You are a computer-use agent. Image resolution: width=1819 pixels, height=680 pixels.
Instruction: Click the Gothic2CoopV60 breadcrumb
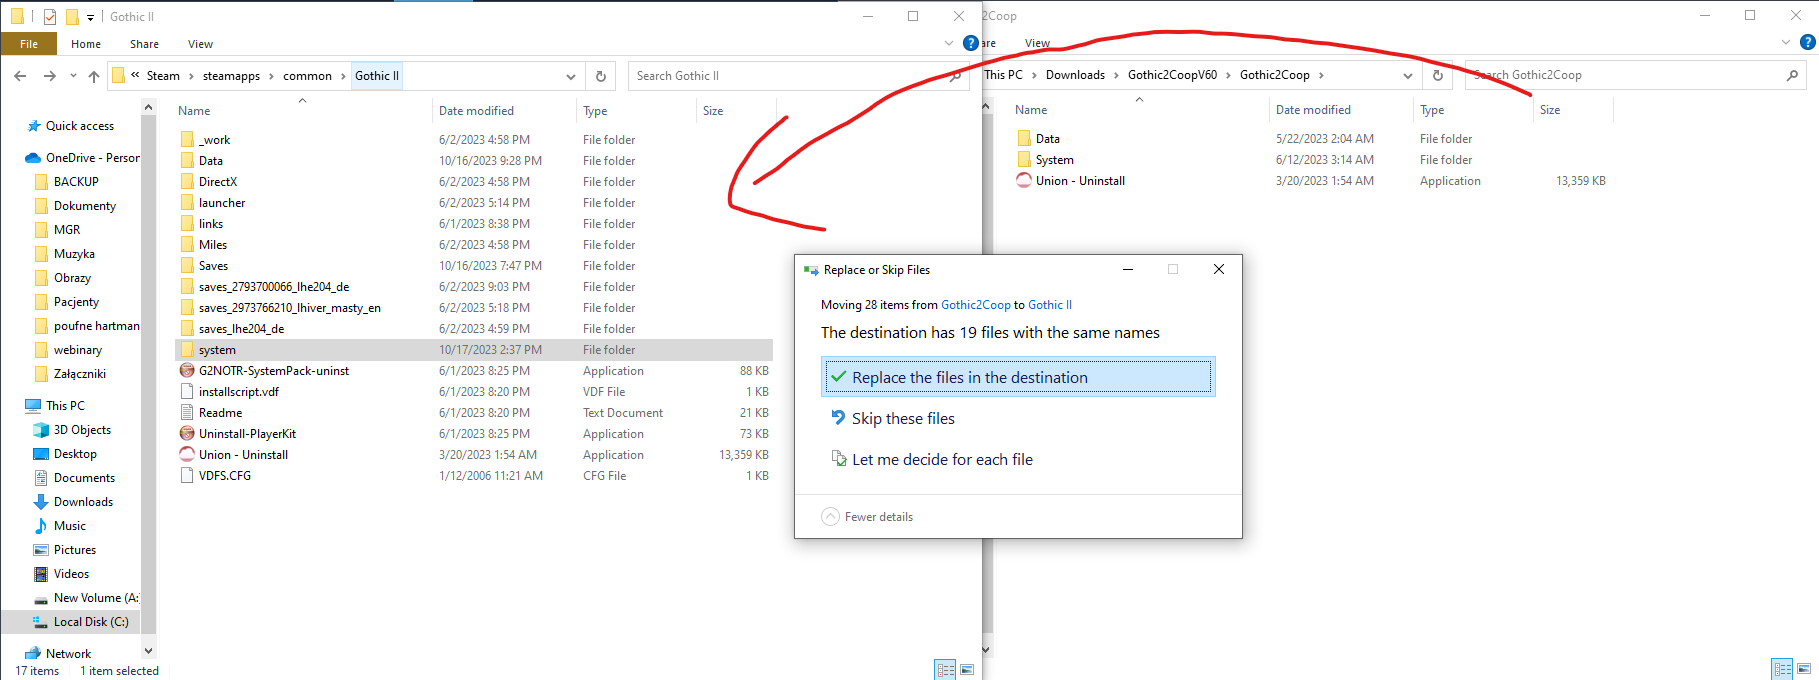[x=1172, y=75]
